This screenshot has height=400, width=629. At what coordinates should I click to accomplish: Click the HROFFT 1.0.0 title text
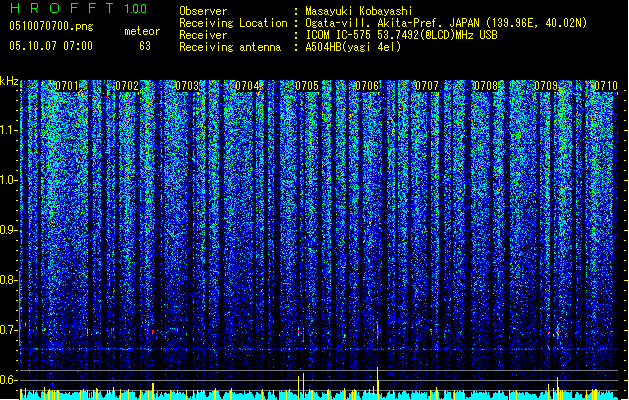click(x=79, y=8)
